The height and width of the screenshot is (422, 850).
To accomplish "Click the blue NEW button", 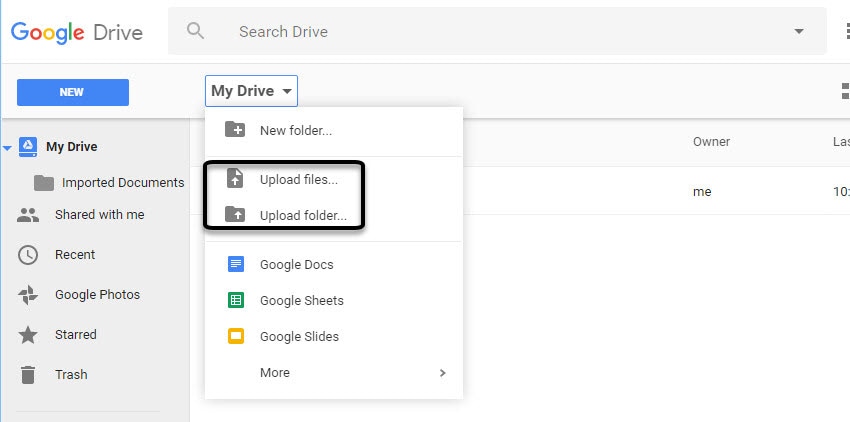I will click(x=73, y=92).
